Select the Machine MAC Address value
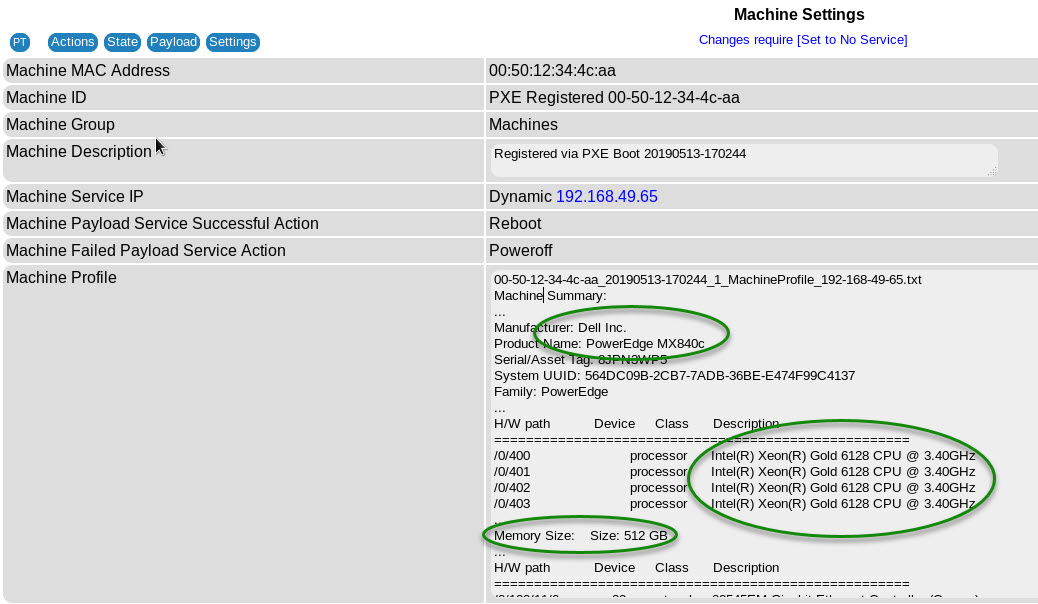Viewport: 1038px width, 604px height. click(552, 71)
